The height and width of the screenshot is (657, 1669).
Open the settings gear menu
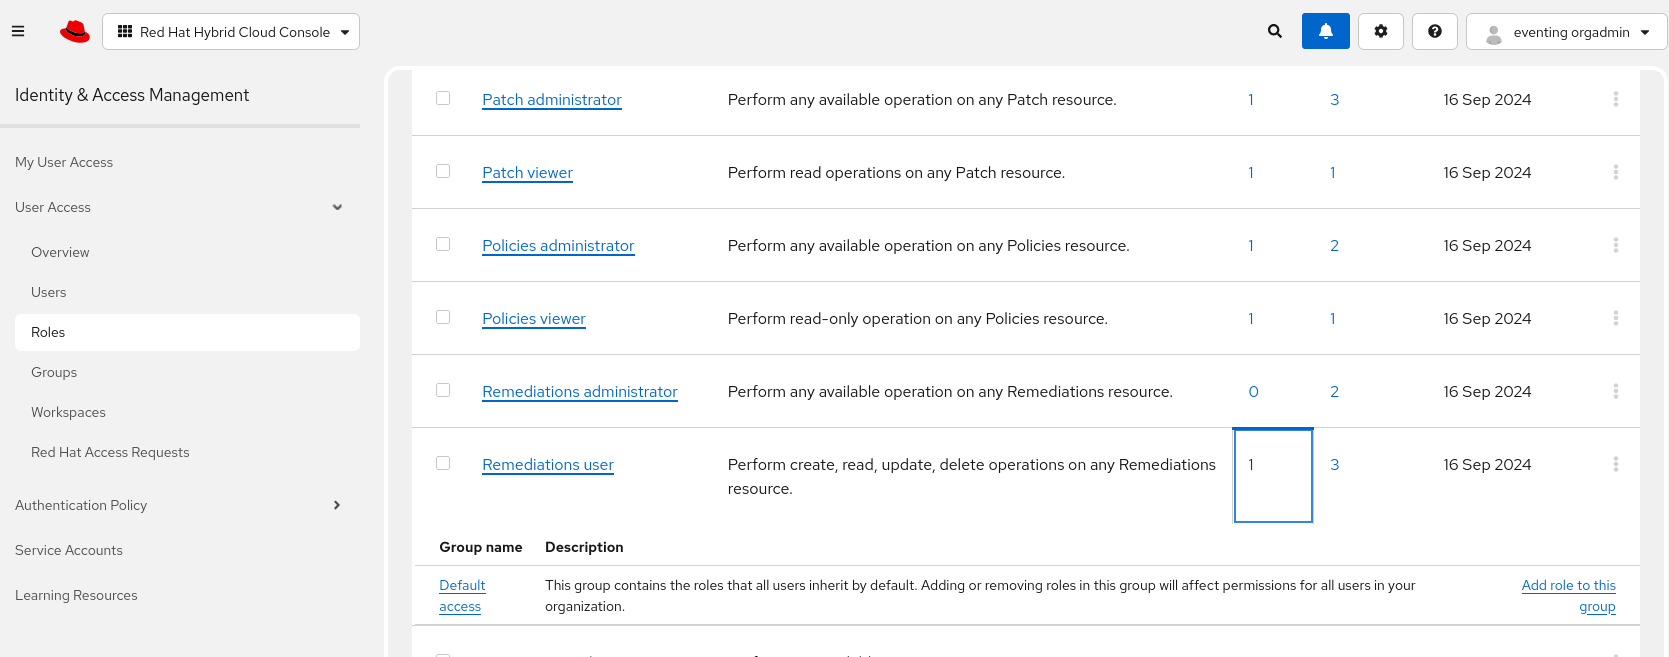click(1381, 32)
